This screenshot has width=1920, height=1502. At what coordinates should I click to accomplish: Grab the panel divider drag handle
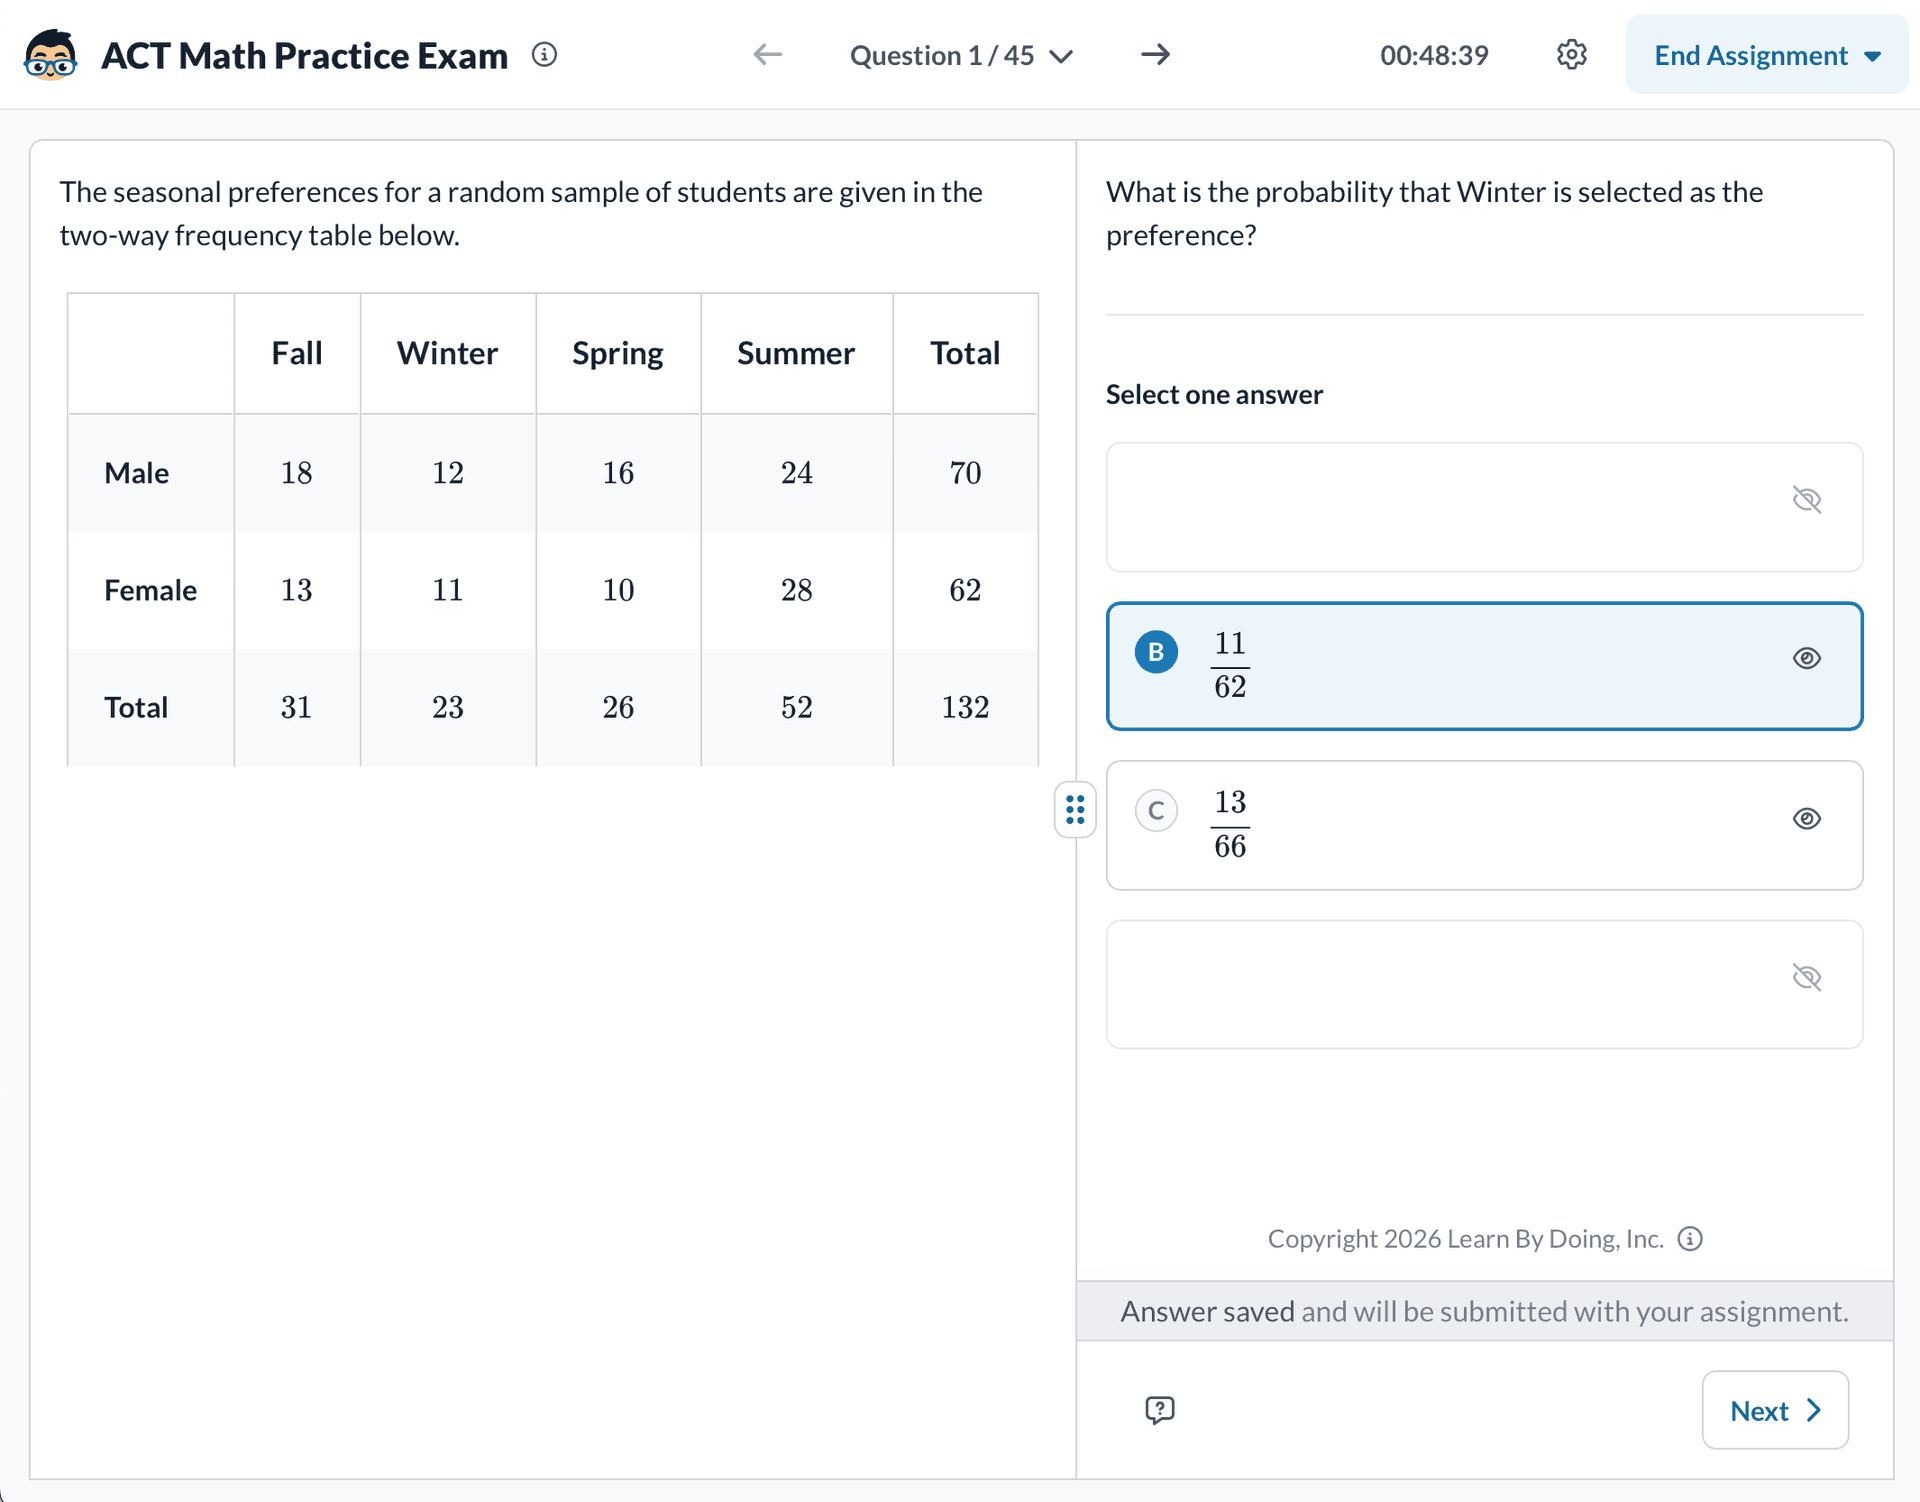coord(1075,810)
